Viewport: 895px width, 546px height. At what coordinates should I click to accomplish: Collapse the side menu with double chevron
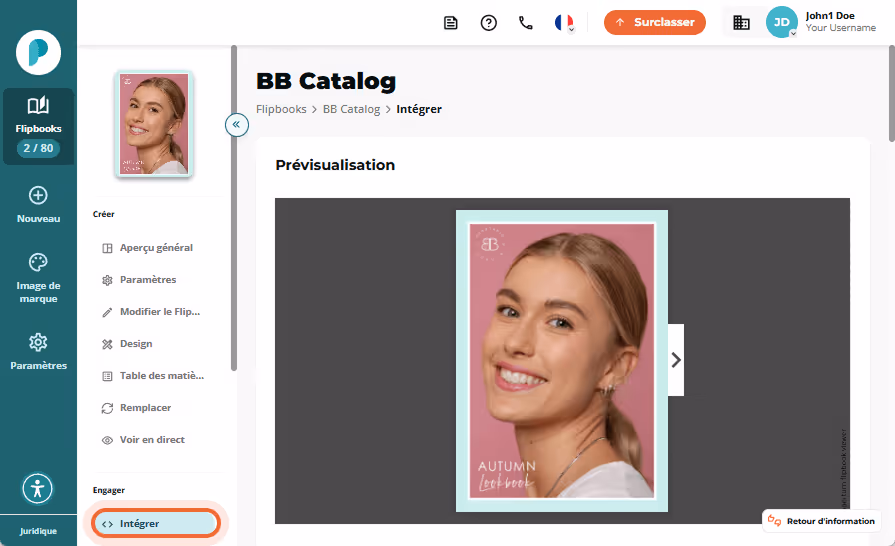pos(236,124)
